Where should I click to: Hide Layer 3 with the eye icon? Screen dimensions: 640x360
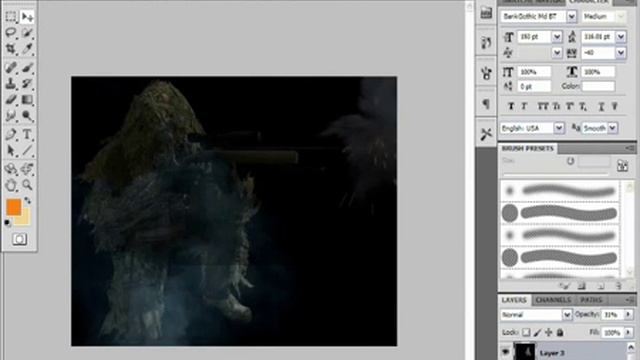click(506, 352)
